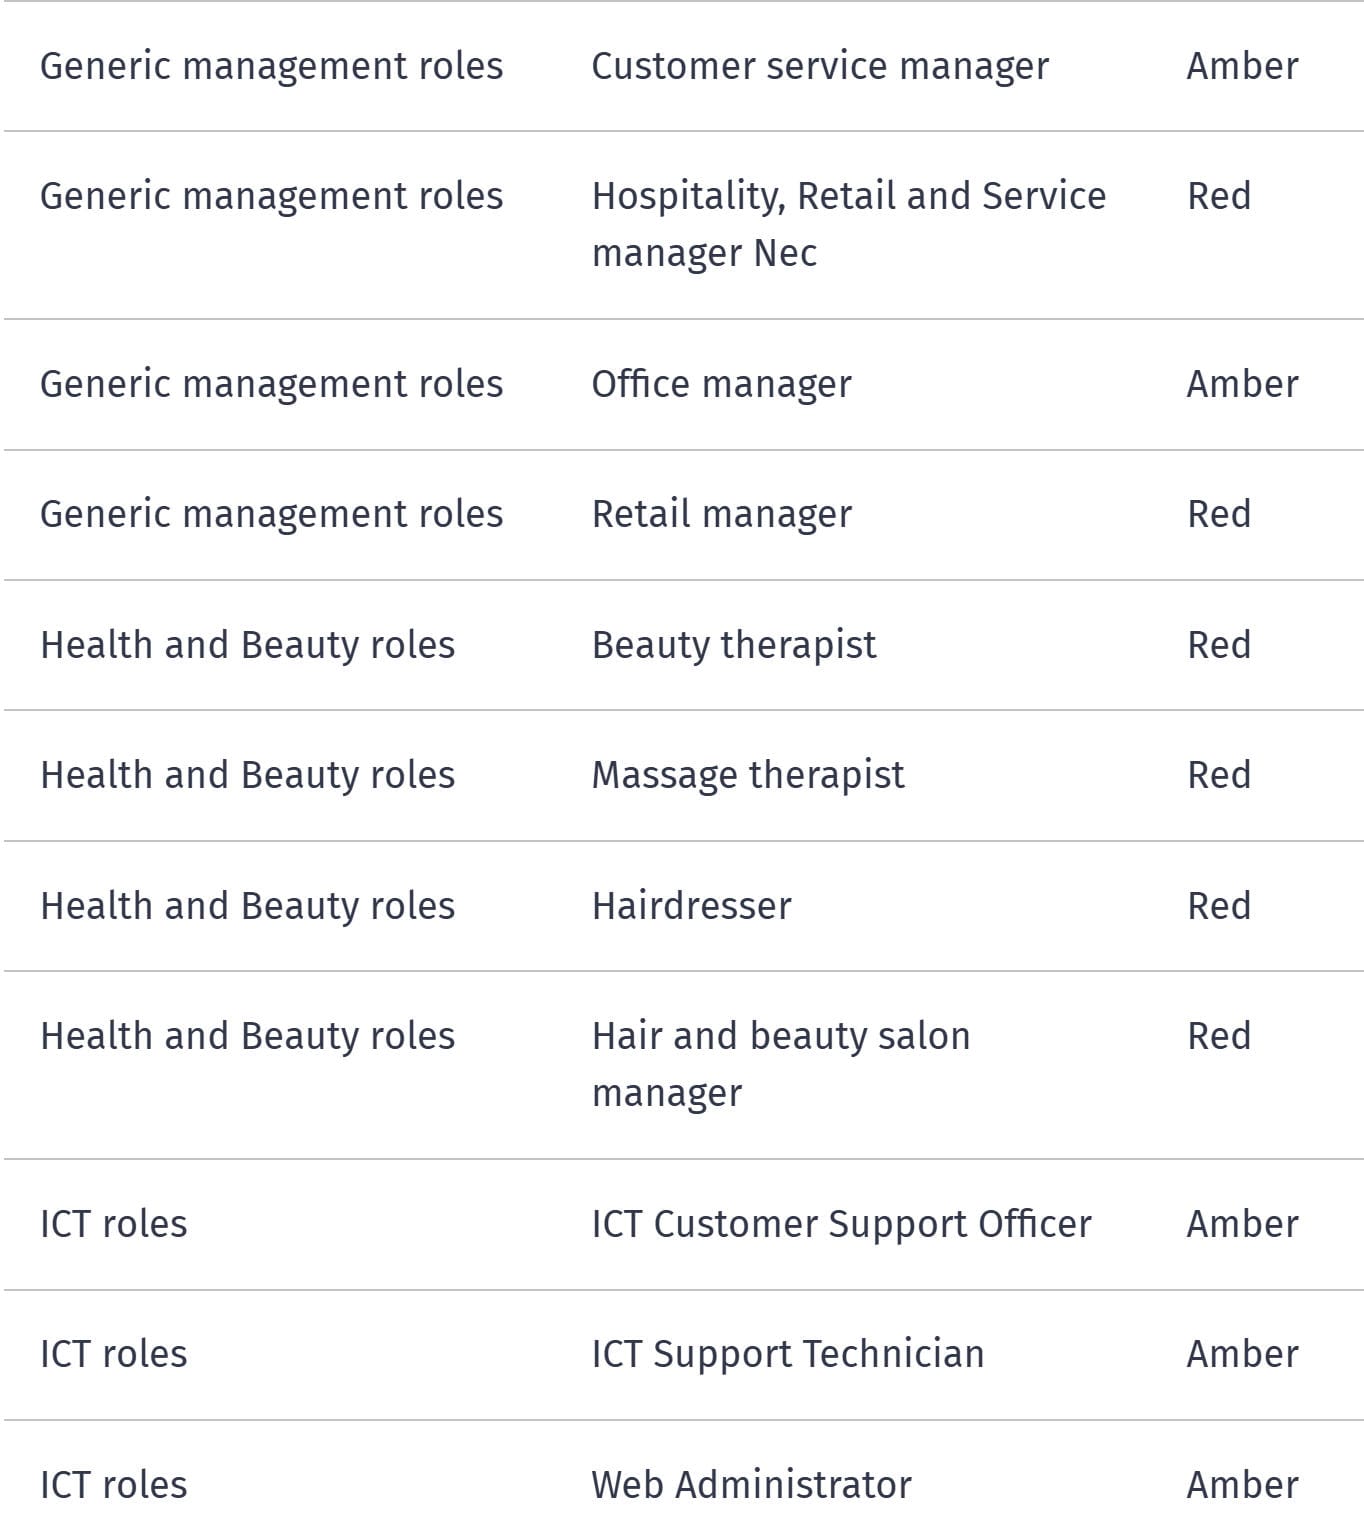Select ICT roles category in Support Technician row
This screenshot has width=1364, height=1538.
[113, 1354]
